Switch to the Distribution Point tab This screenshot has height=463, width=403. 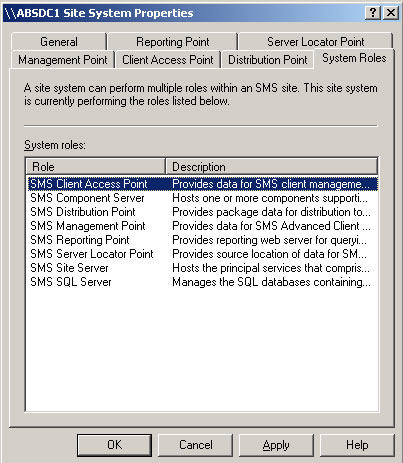[x=267, y=60]
